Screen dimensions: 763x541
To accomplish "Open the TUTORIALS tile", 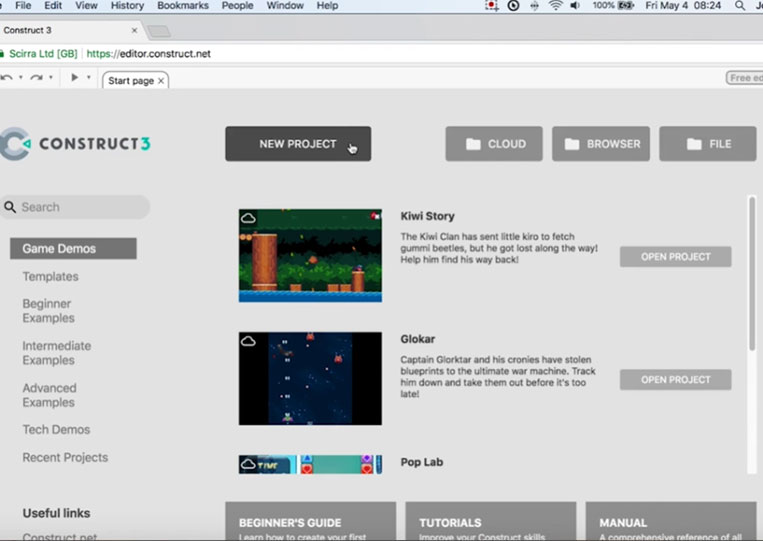I will point(490,522).
